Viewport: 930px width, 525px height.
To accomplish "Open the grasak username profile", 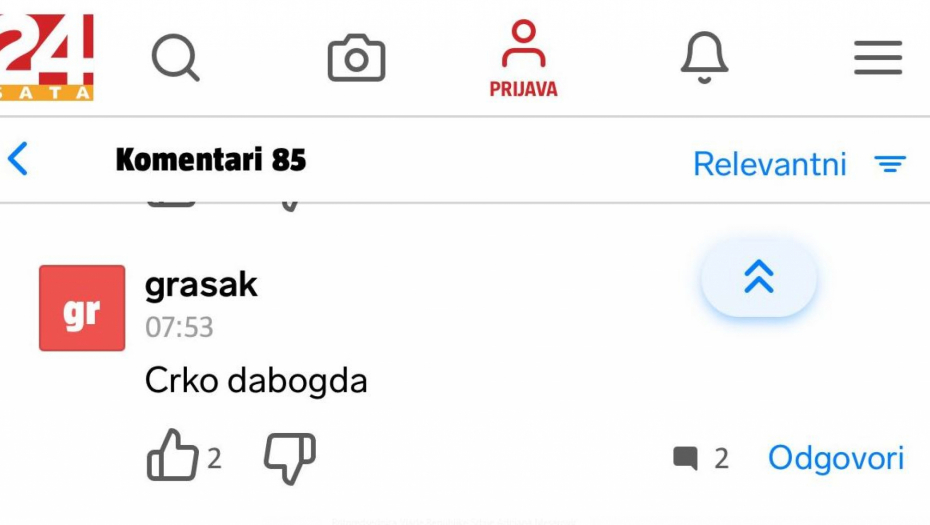I will pos(201,285).
